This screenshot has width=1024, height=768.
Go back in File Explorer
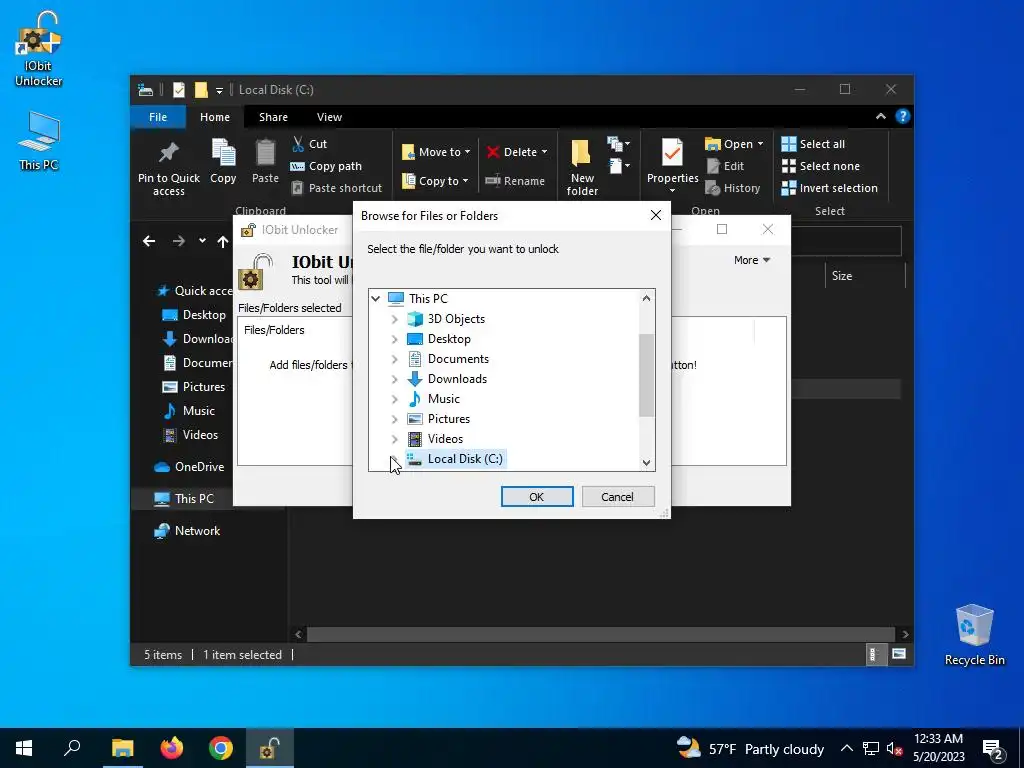149,242
